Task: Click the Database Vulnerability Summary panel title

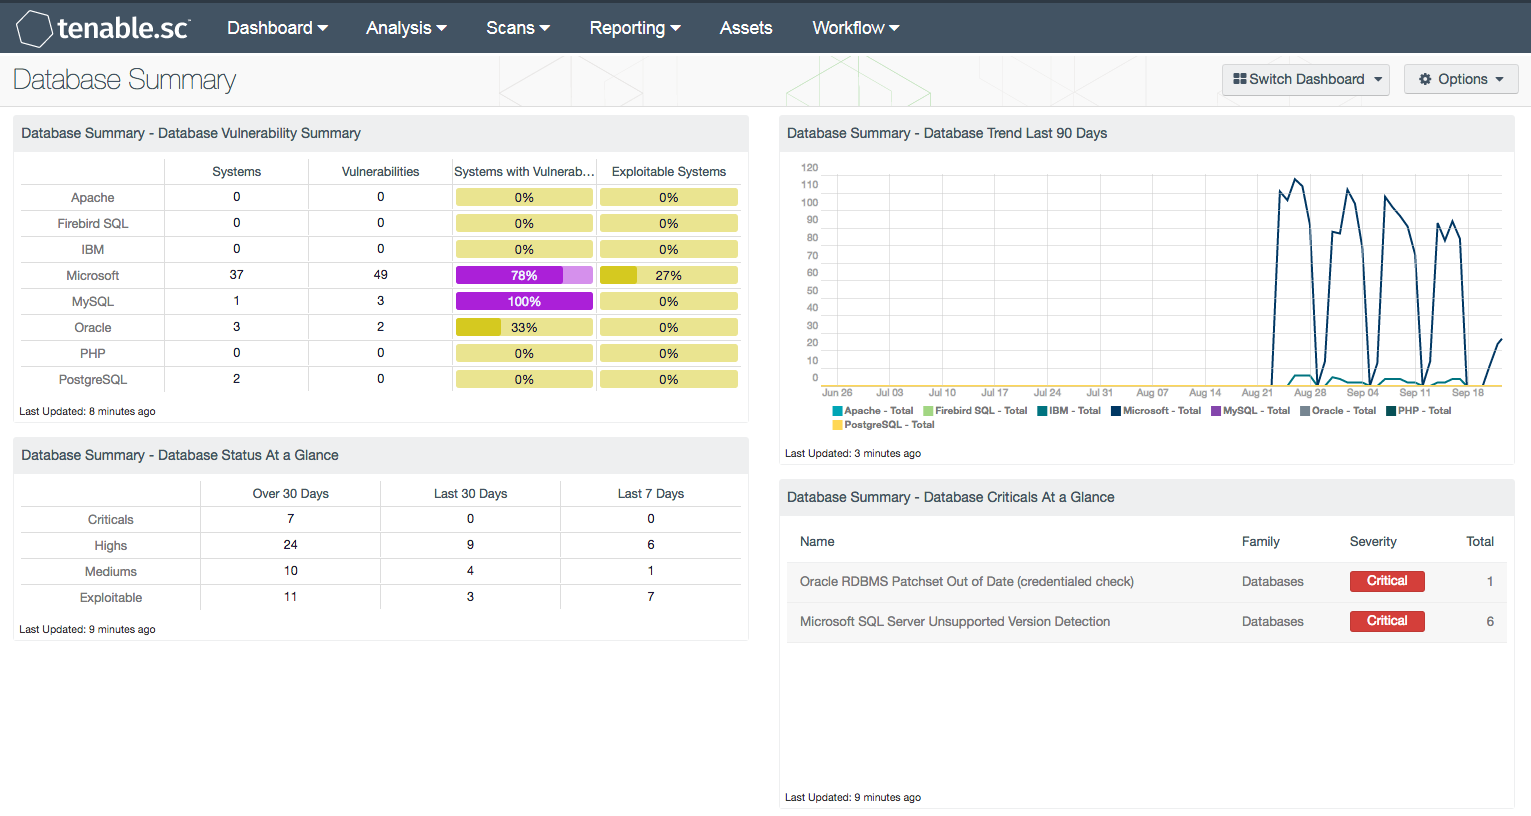Action: pyautogui.click(x=191, y=133)
